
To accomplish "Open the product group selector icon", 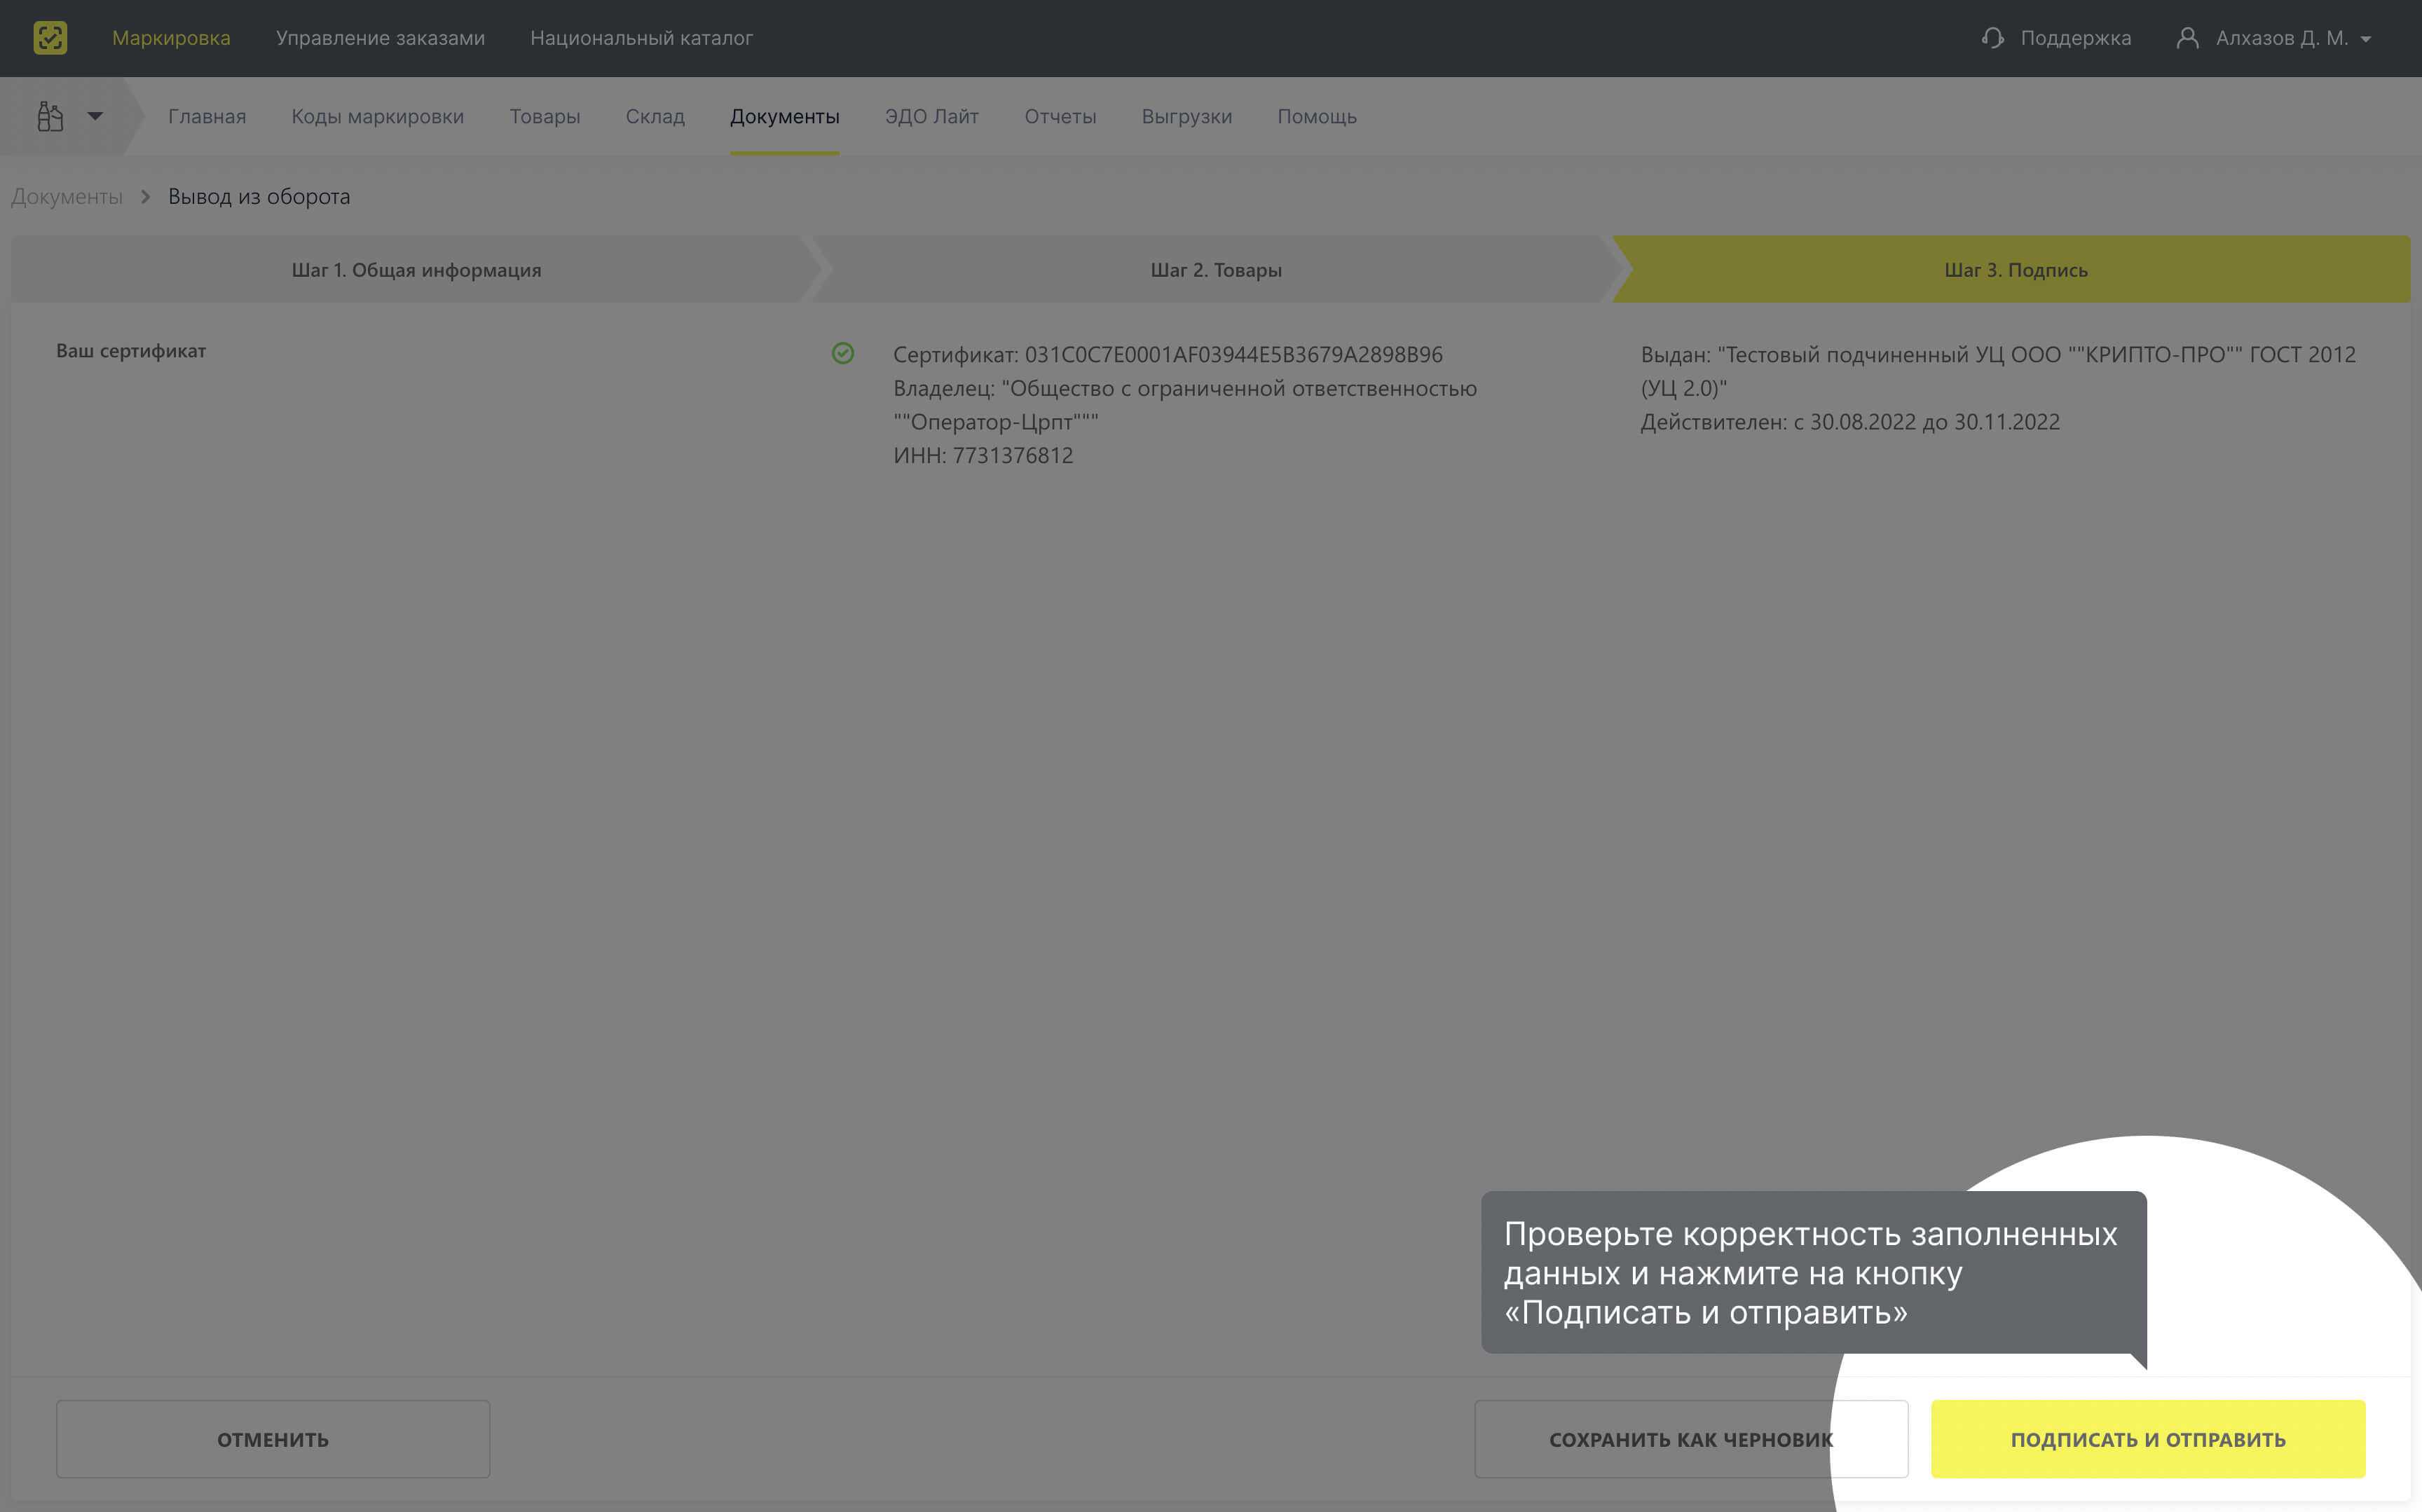I will [50, 116].
